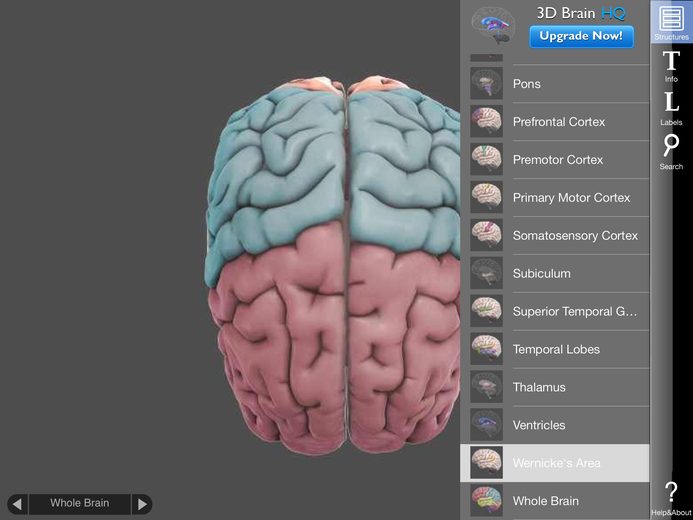This screenshot has height=520, width=693.
Task: Select the Superior Temporal Gyrus thumbnail
Action: click(x=486, y=311)
